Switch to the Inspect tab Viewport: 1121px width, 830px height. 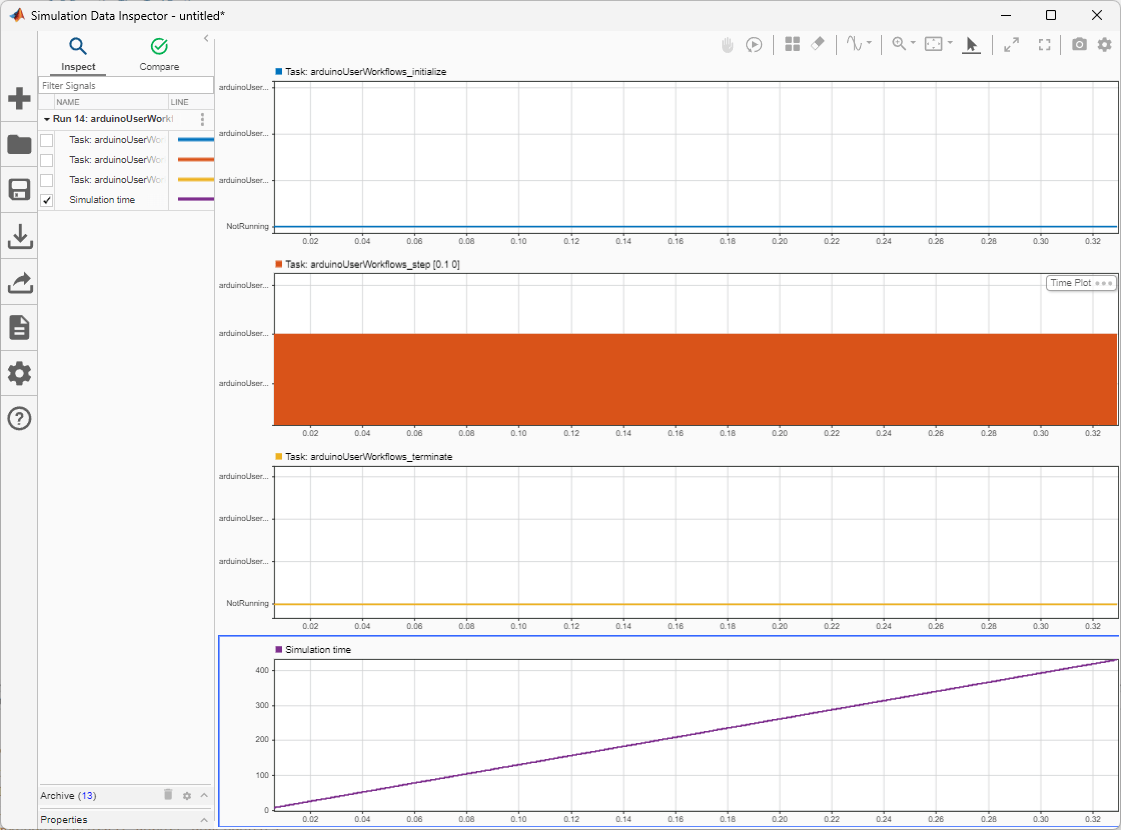(x=78, y=54)
